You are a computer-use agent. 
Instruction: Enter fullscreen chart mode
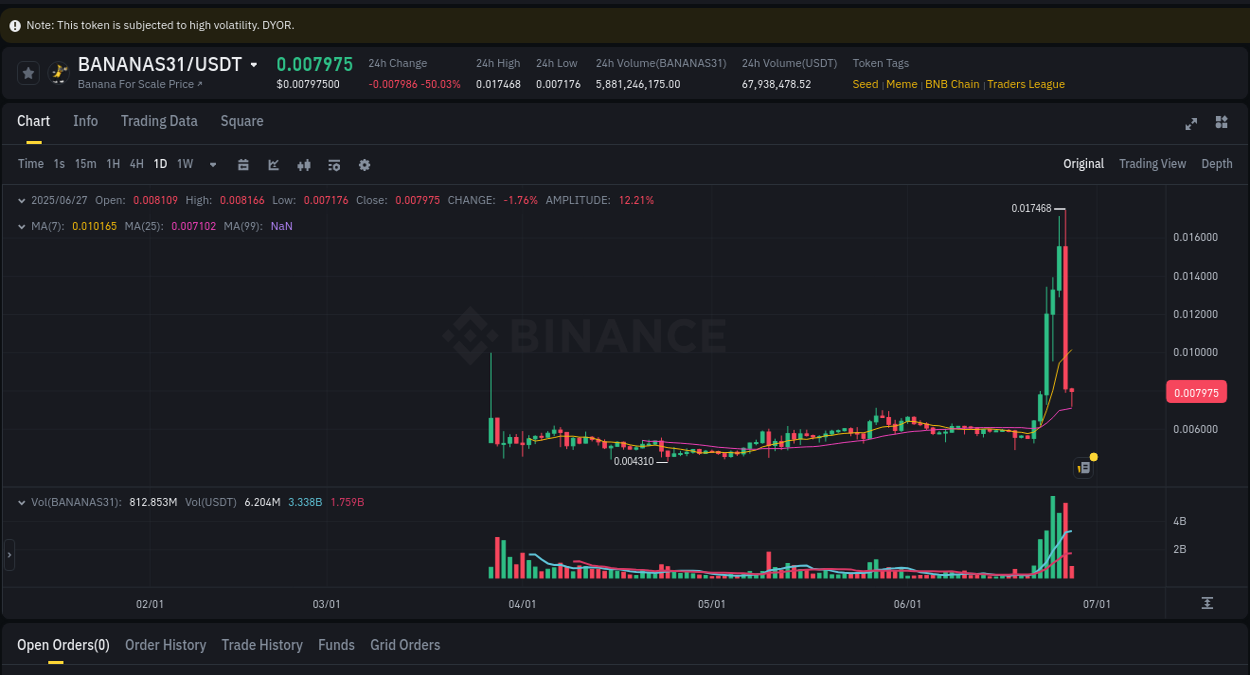pos(1191,123)
